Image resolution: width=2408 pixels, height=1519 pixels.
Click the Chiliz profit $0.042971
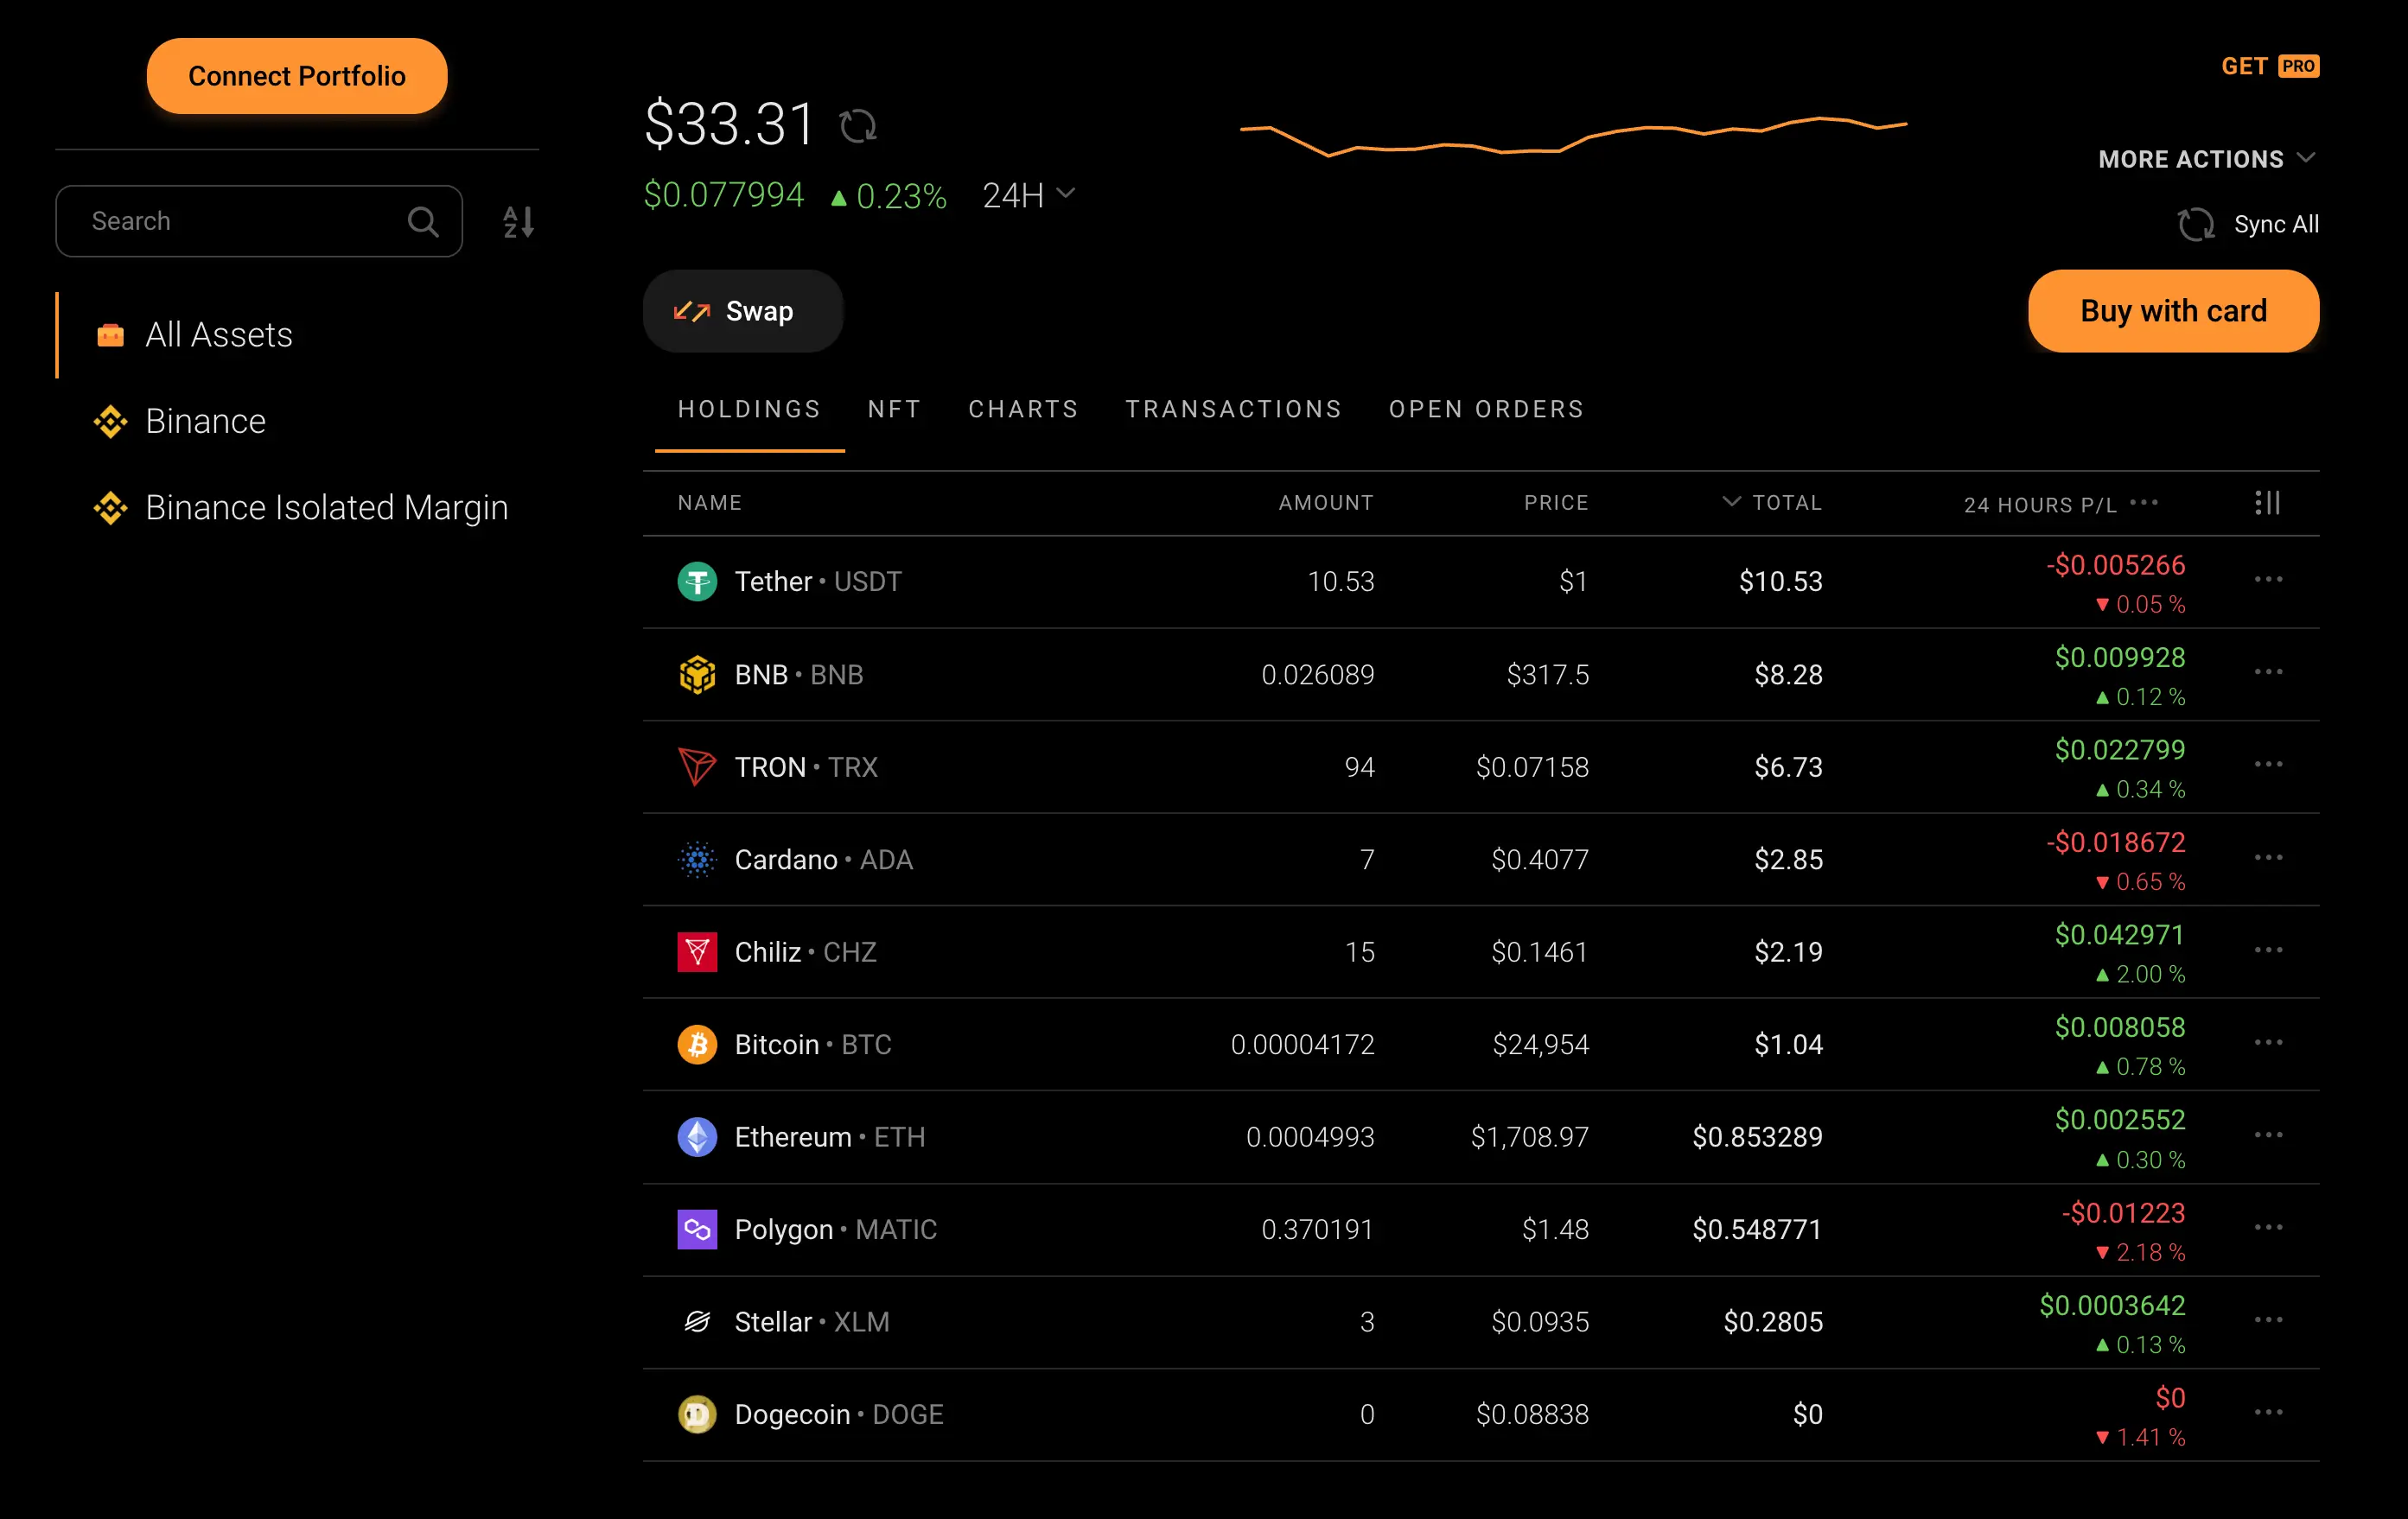2119,935
